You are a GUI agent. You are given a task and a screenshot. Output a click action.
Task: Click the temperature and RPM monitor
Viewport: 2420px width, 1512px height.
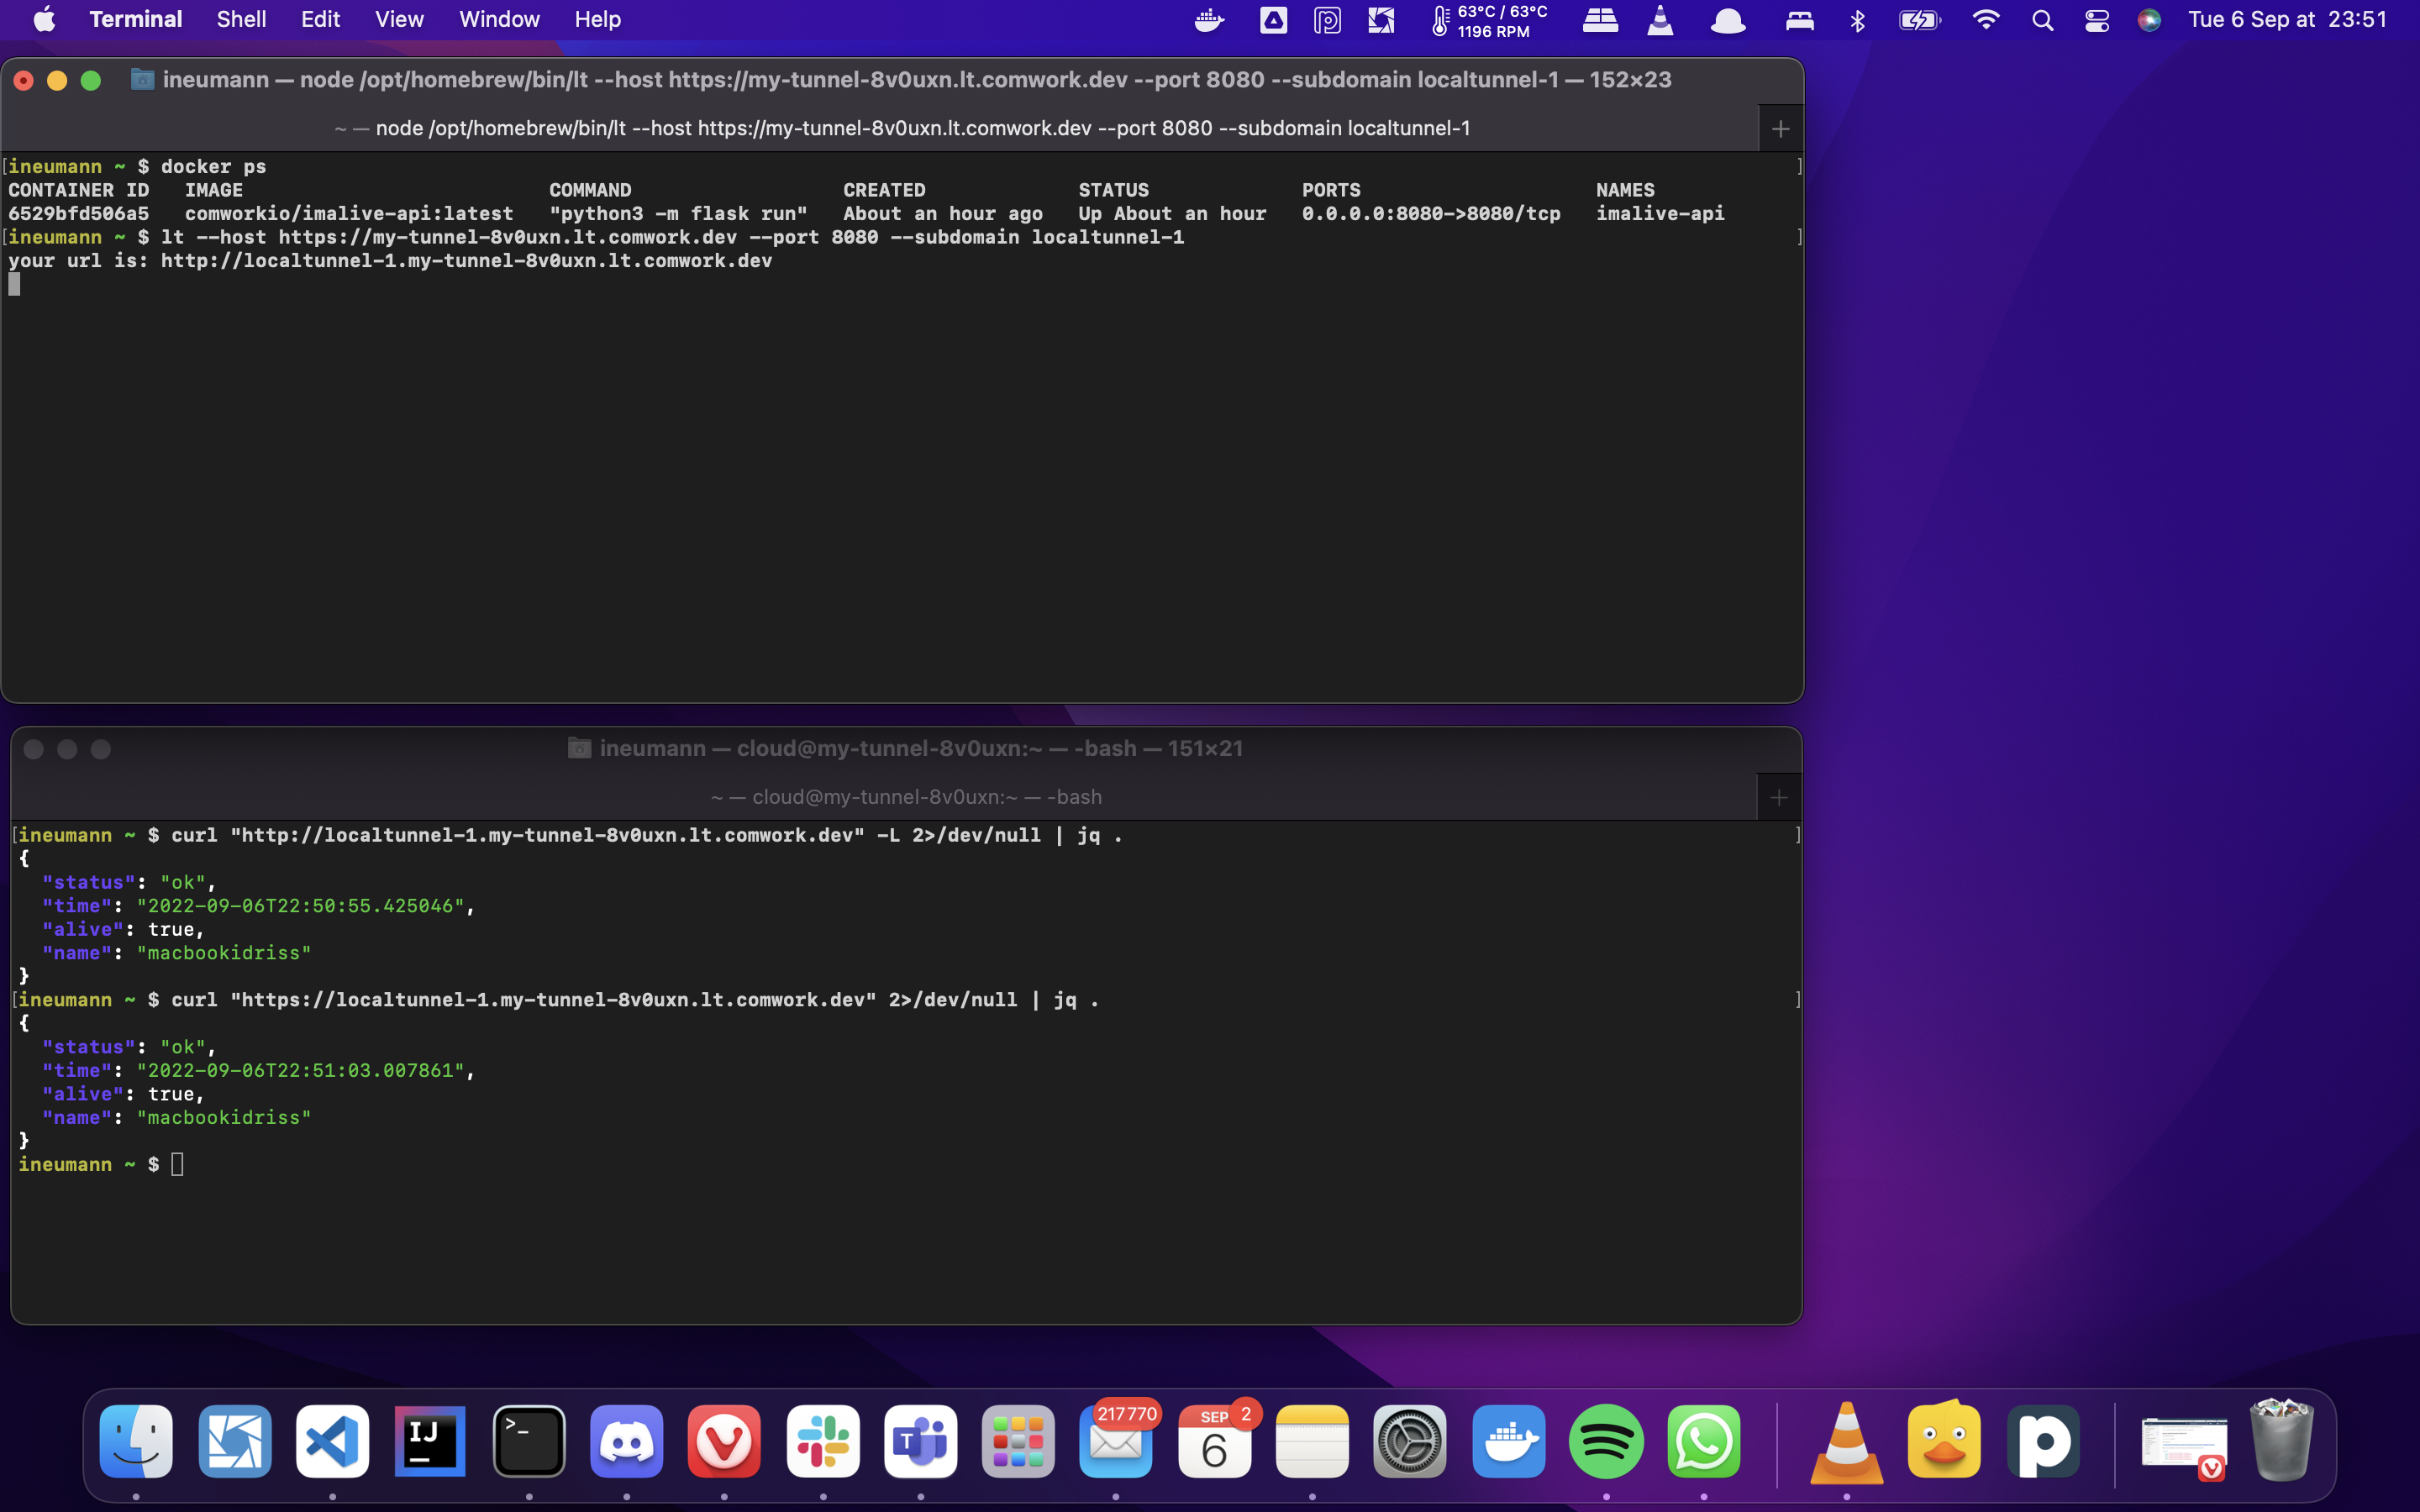pyautogui.click(x=1489, y=21)
